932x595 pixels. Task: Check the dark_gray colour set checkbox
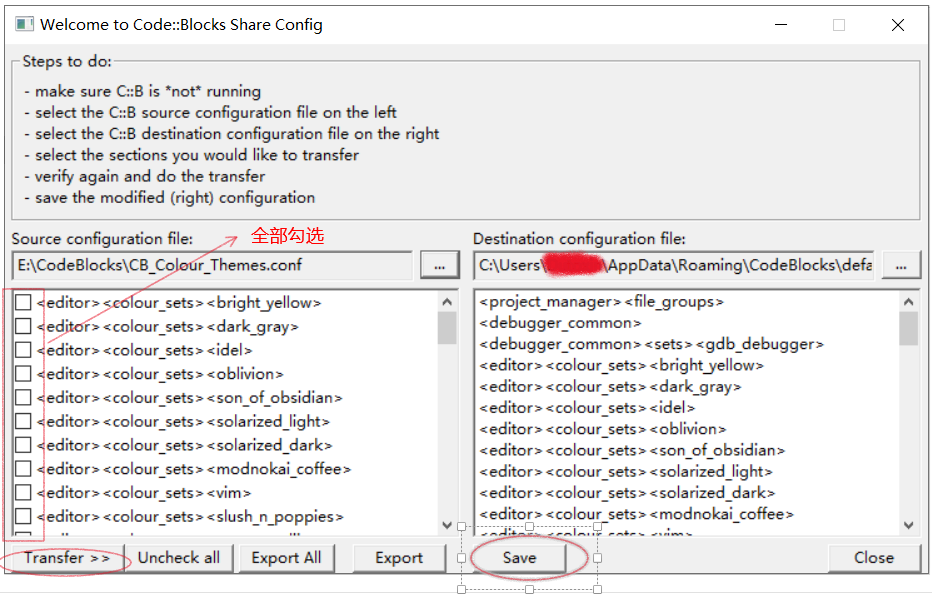[x=23, y=325]
